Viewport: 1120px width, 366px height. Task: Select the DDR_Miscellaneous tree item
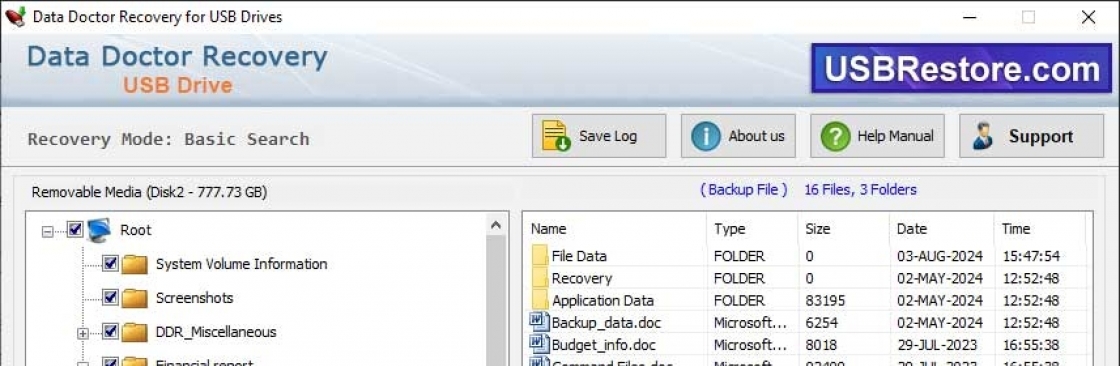click(x=216, y=332)
